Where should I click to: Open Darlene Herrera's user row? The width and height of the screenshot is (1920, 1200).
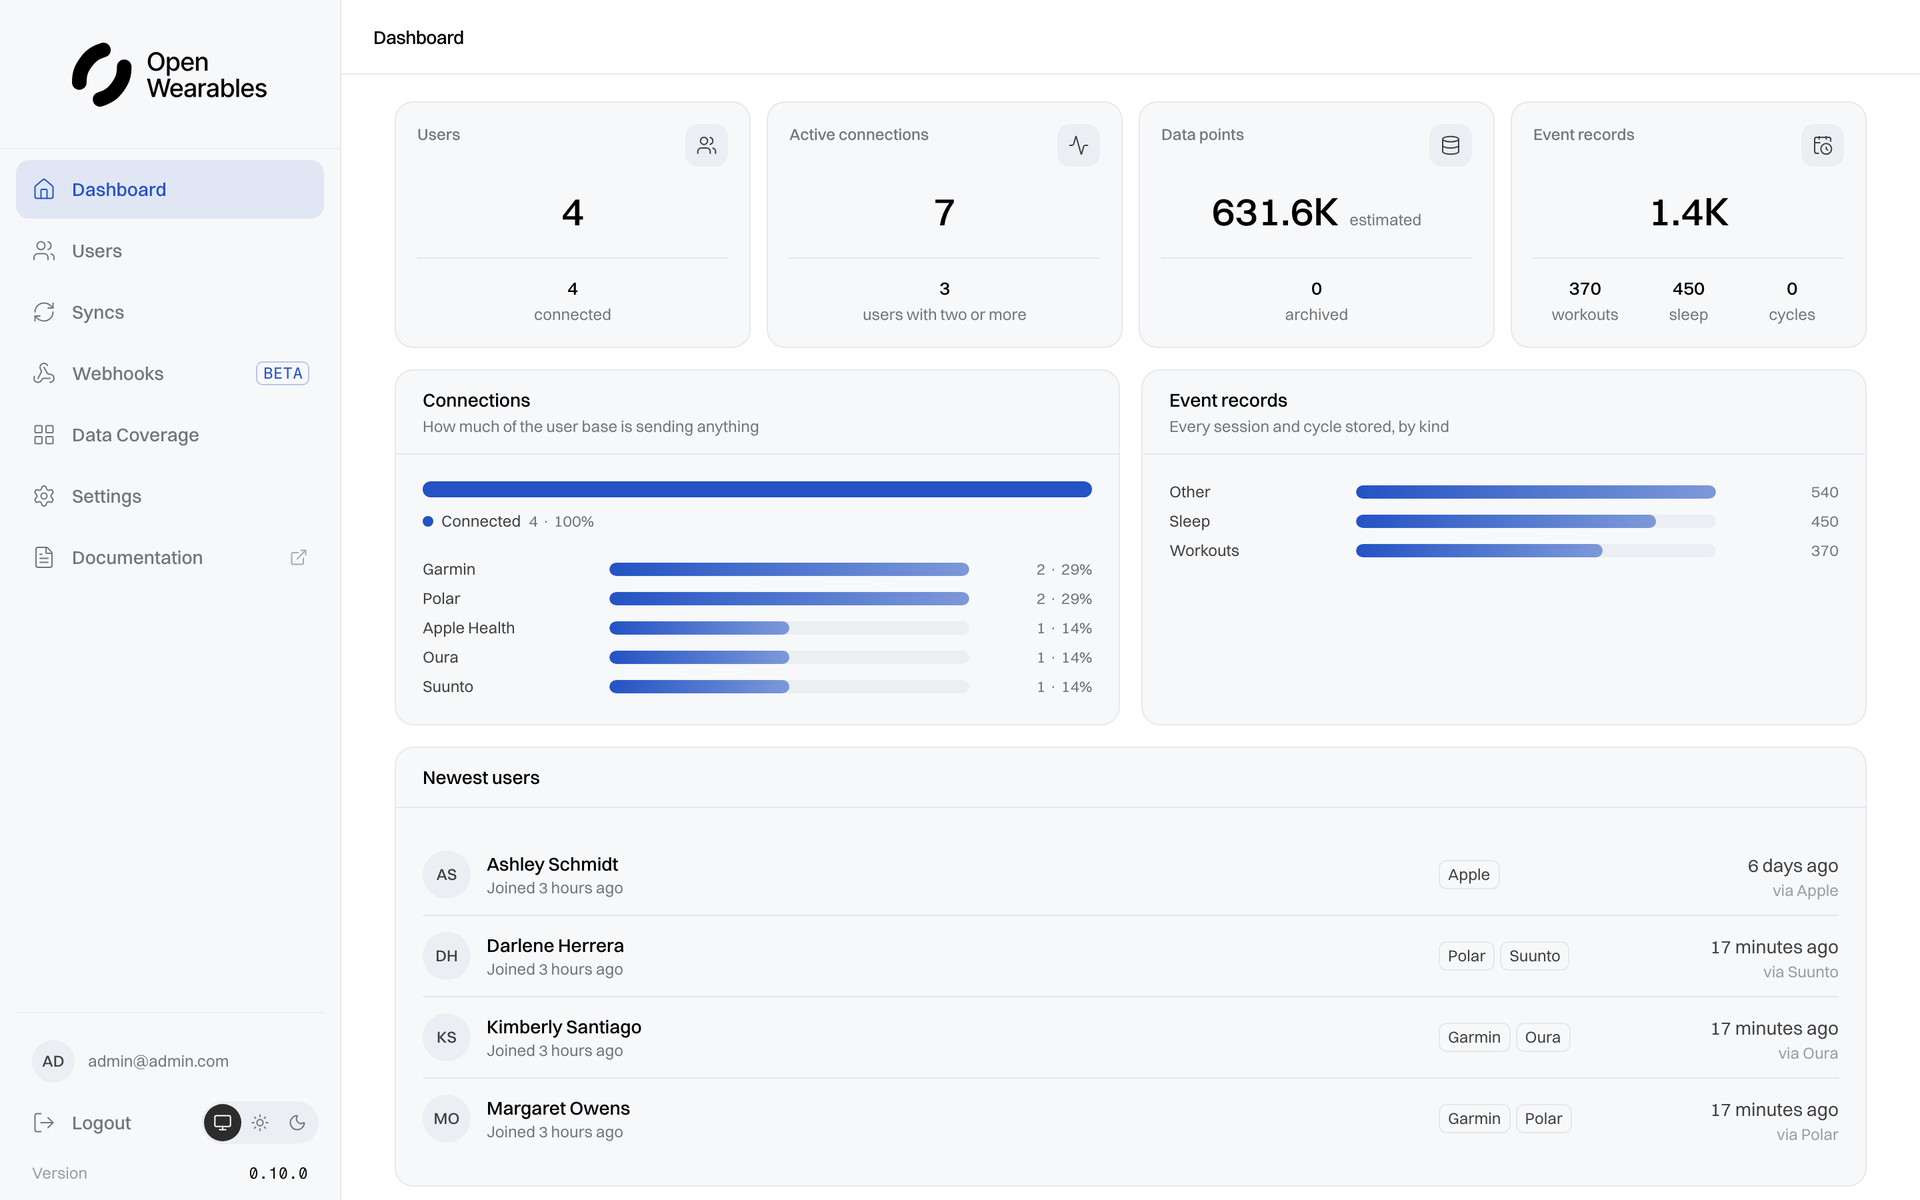tap(1130, 956)
